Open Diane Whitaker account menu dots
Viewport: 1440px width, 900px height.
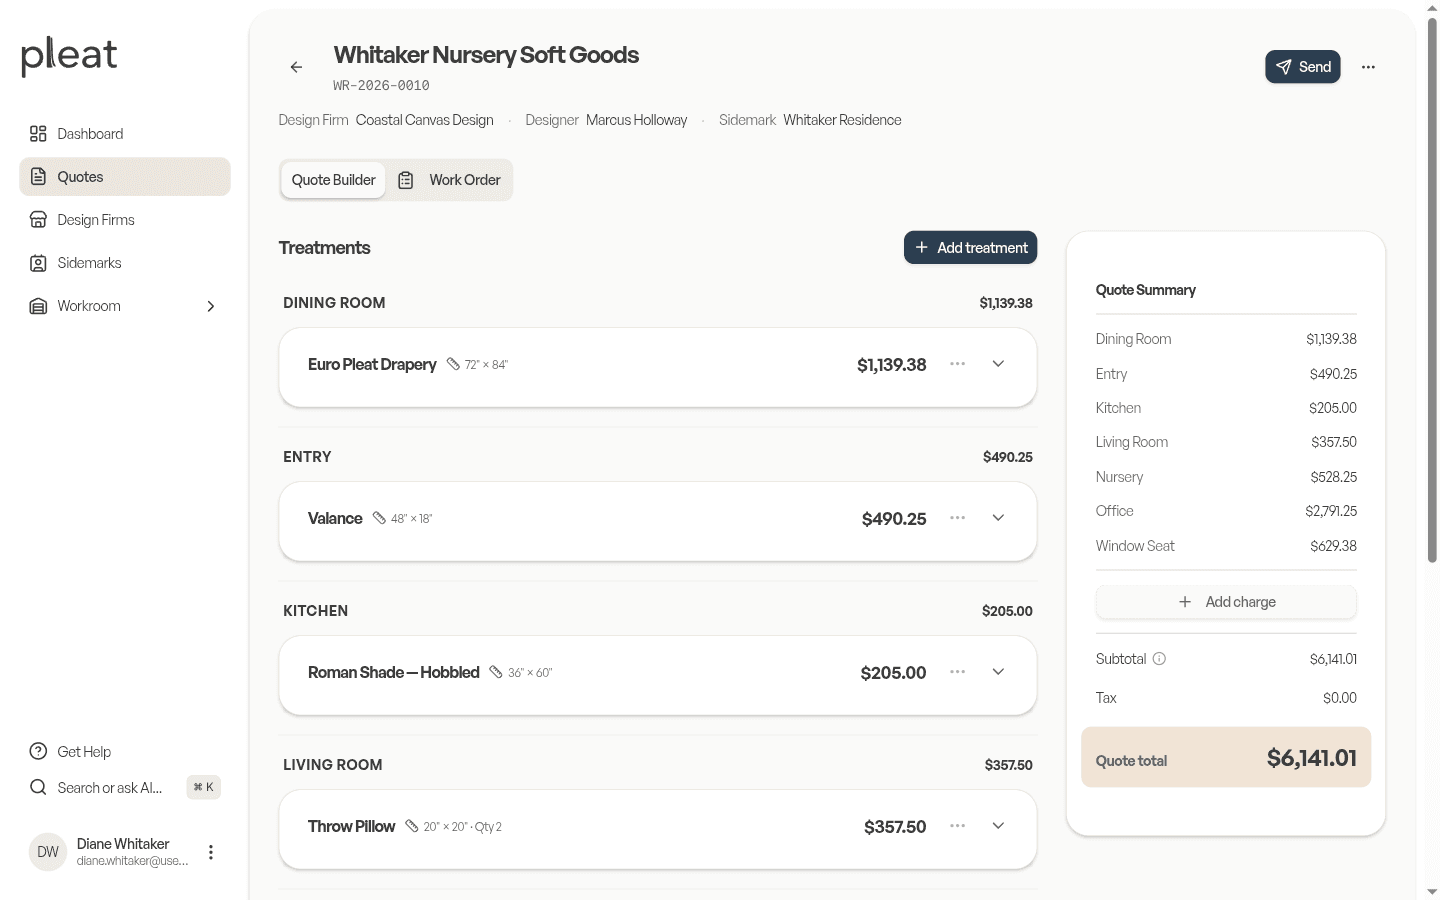coord(211,852)
